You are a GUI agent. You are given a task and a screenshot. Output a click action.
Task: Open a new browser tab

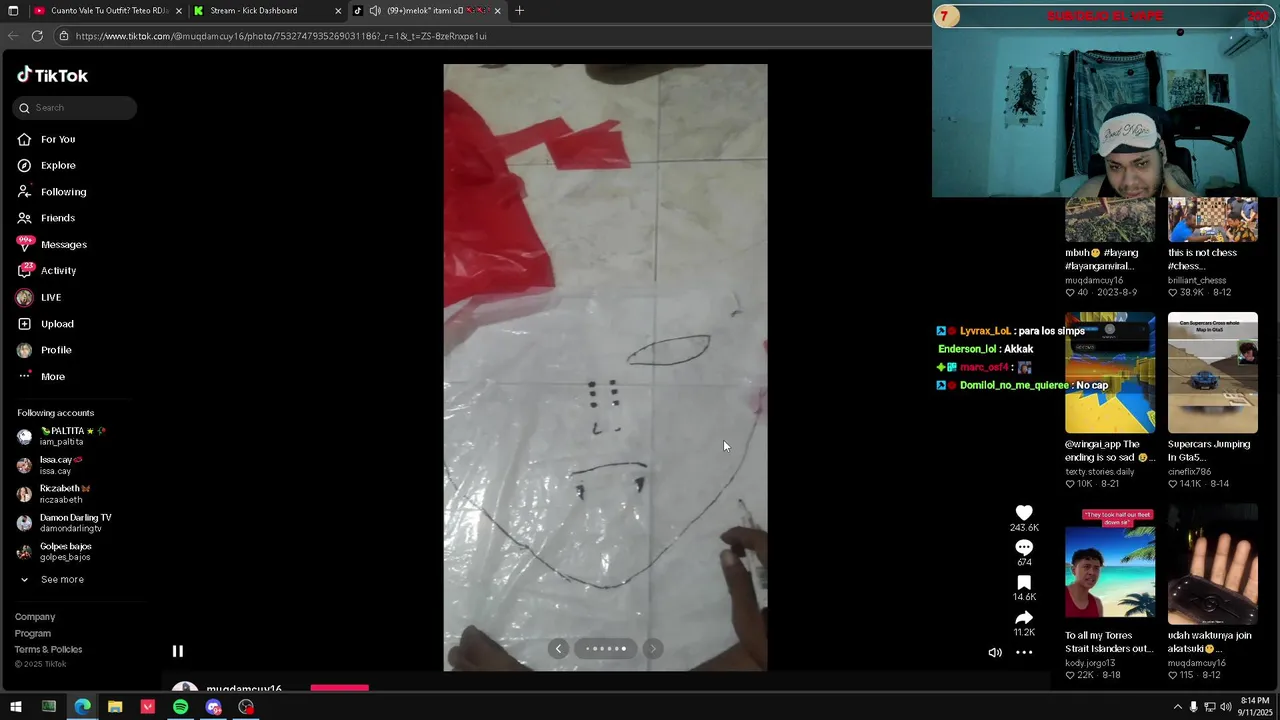tap(519, 11)
